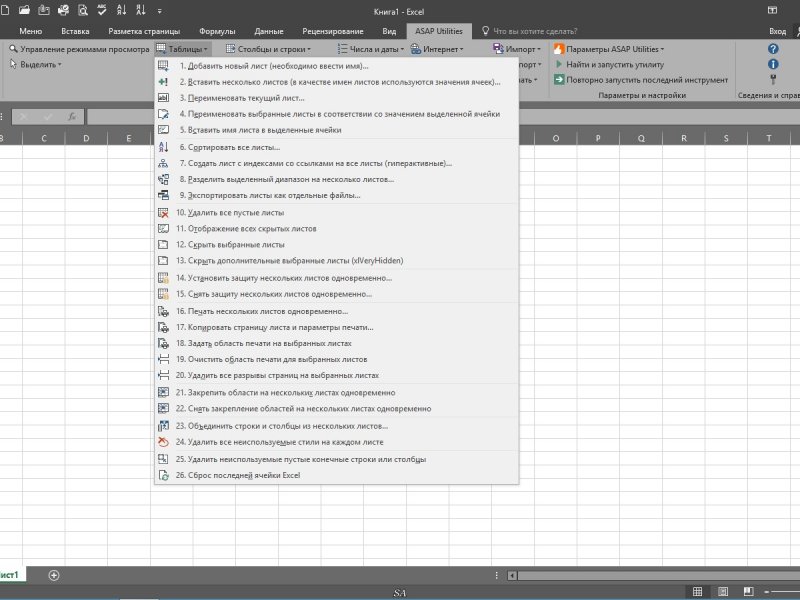Open the Импорт dropdown
The image size is (800, 600).
click(x=517, y=49)
